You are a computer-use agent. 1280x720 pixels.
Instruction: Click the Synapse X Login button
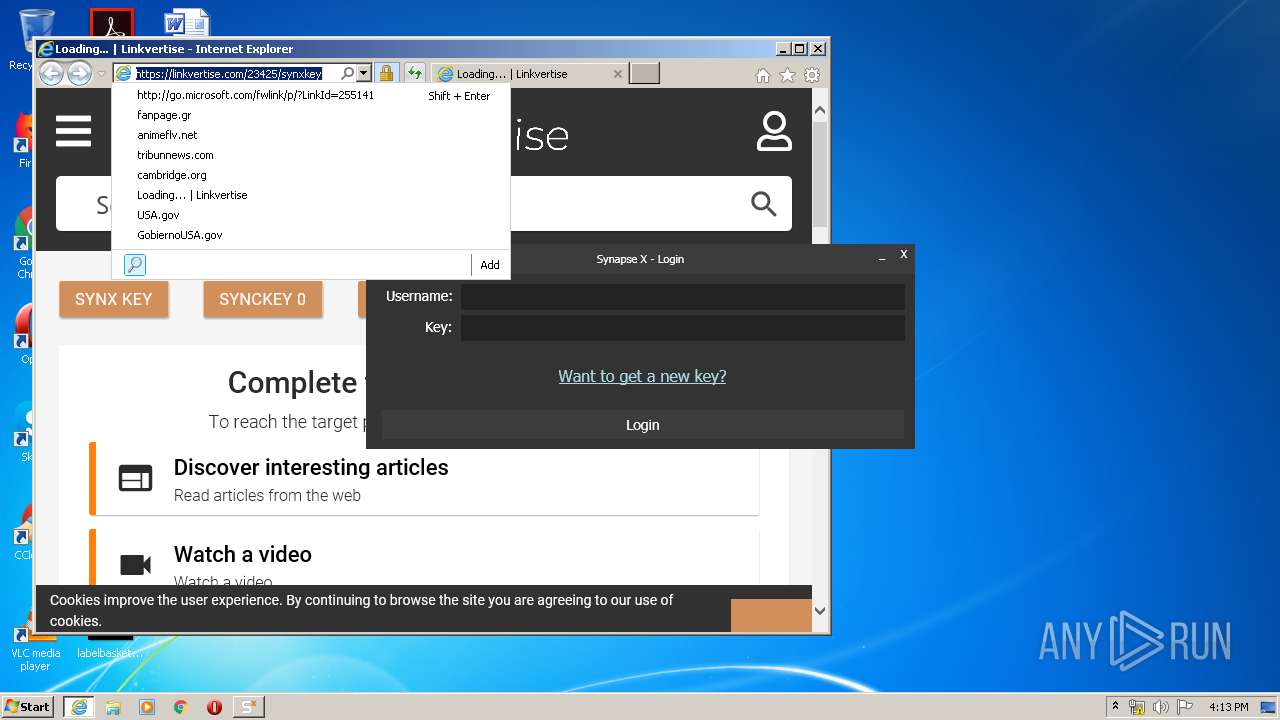(642, 425)
